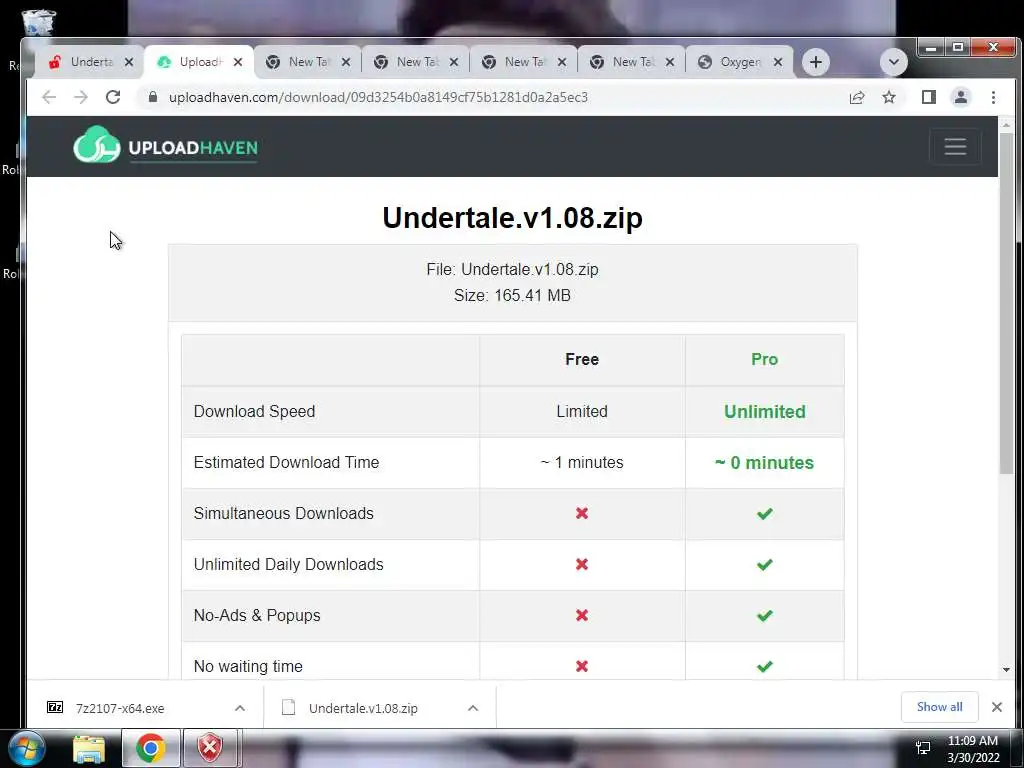Click the page vertical scrollbar thumb
Image resolution: width=1024 pixels, height=768 pixels.
pos(1006,302)
